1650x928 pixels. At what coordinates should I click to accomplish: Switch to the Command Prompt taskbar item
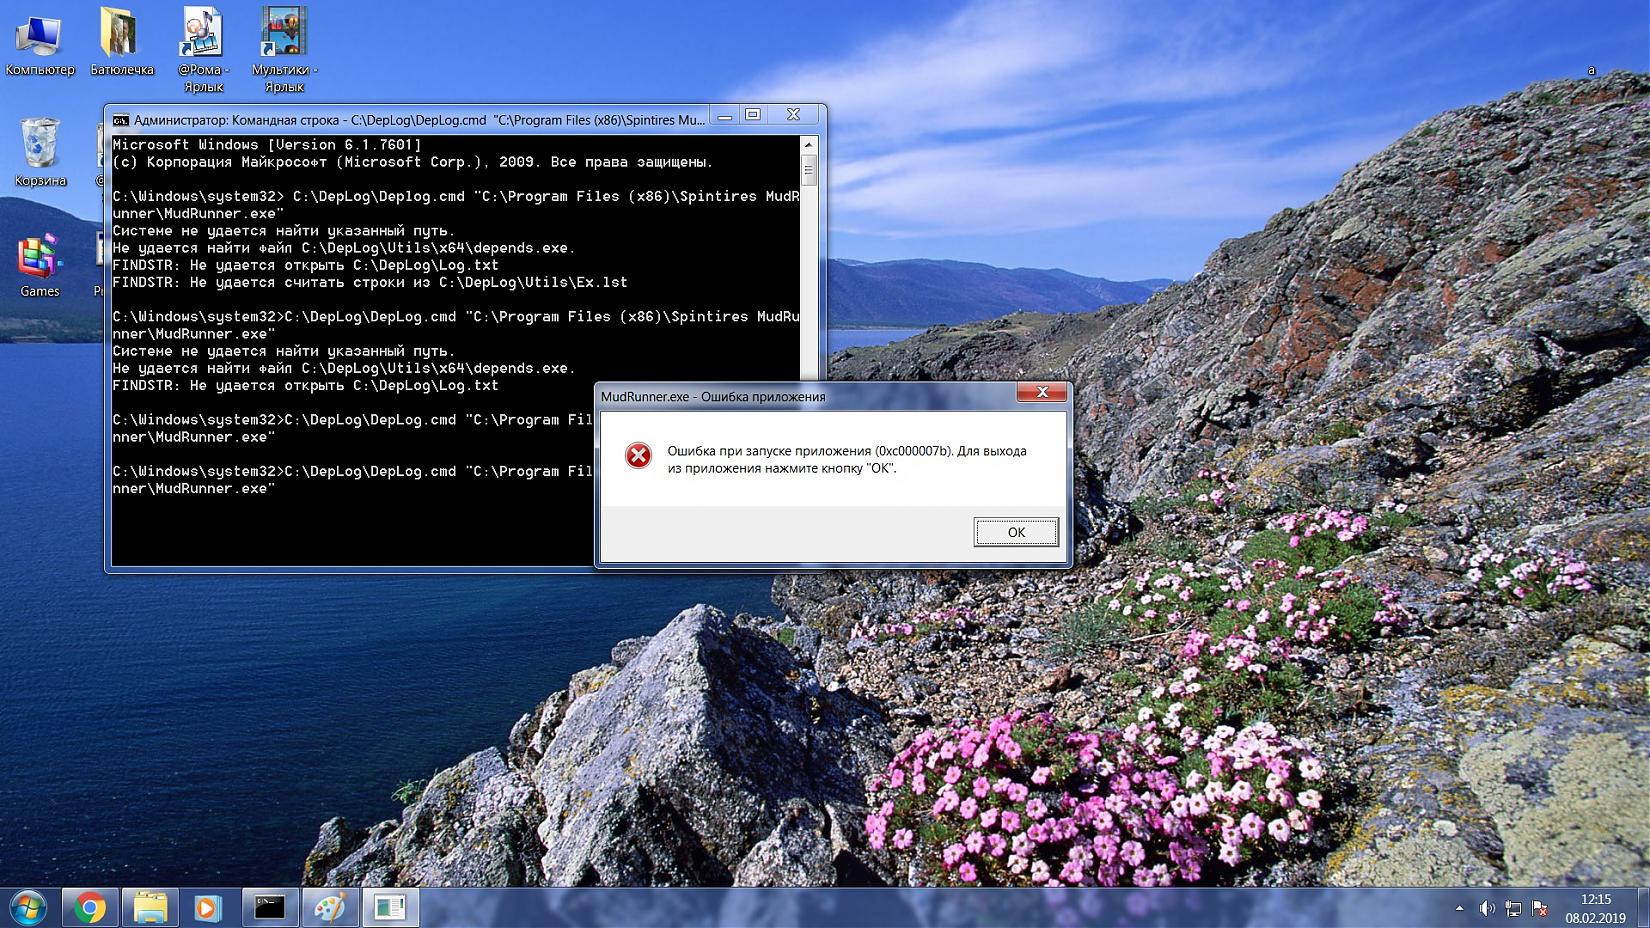pyautogui.click(x=270, y=908)
